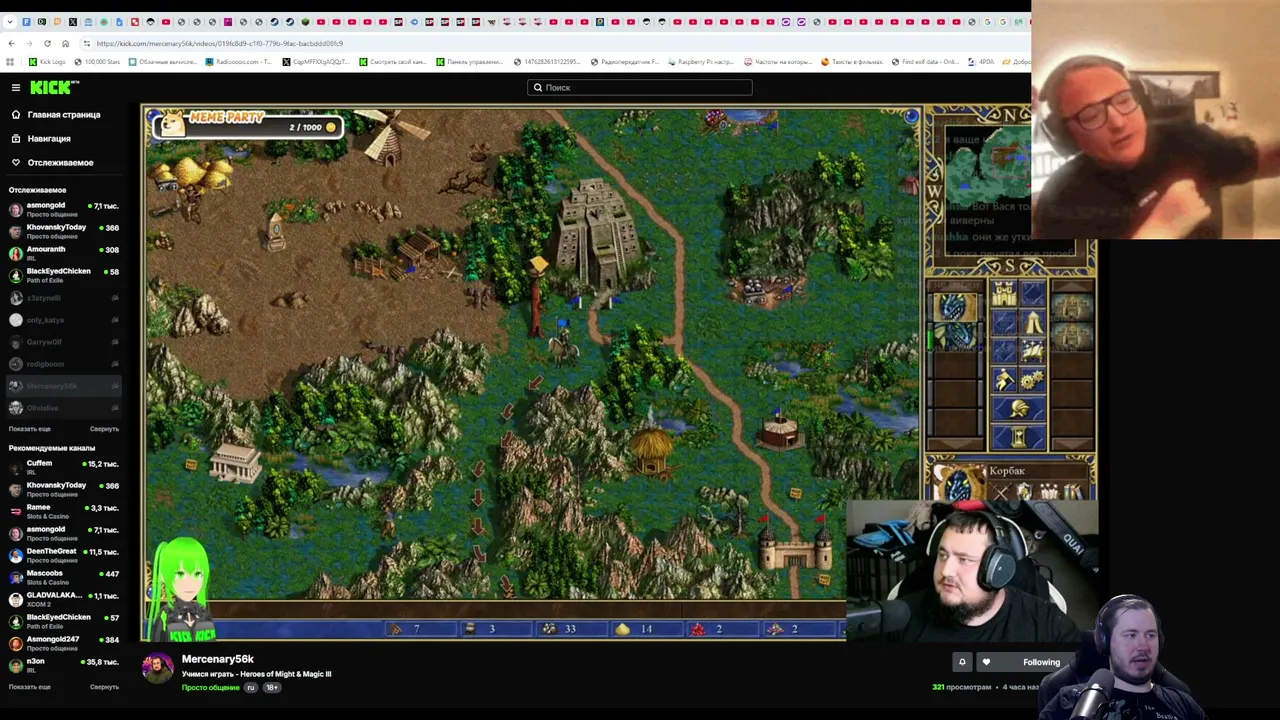Select the hero portrait in game sidebar
The image size is (1280, 720).
(956, 307)
